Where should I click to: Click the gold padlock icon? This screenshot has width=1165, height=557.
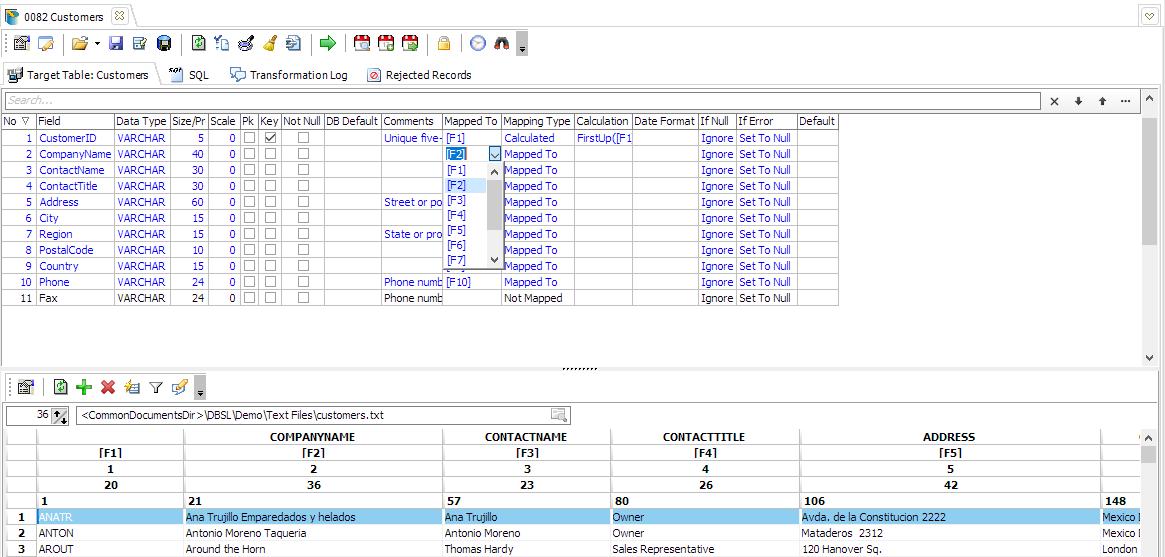[444, 44]
